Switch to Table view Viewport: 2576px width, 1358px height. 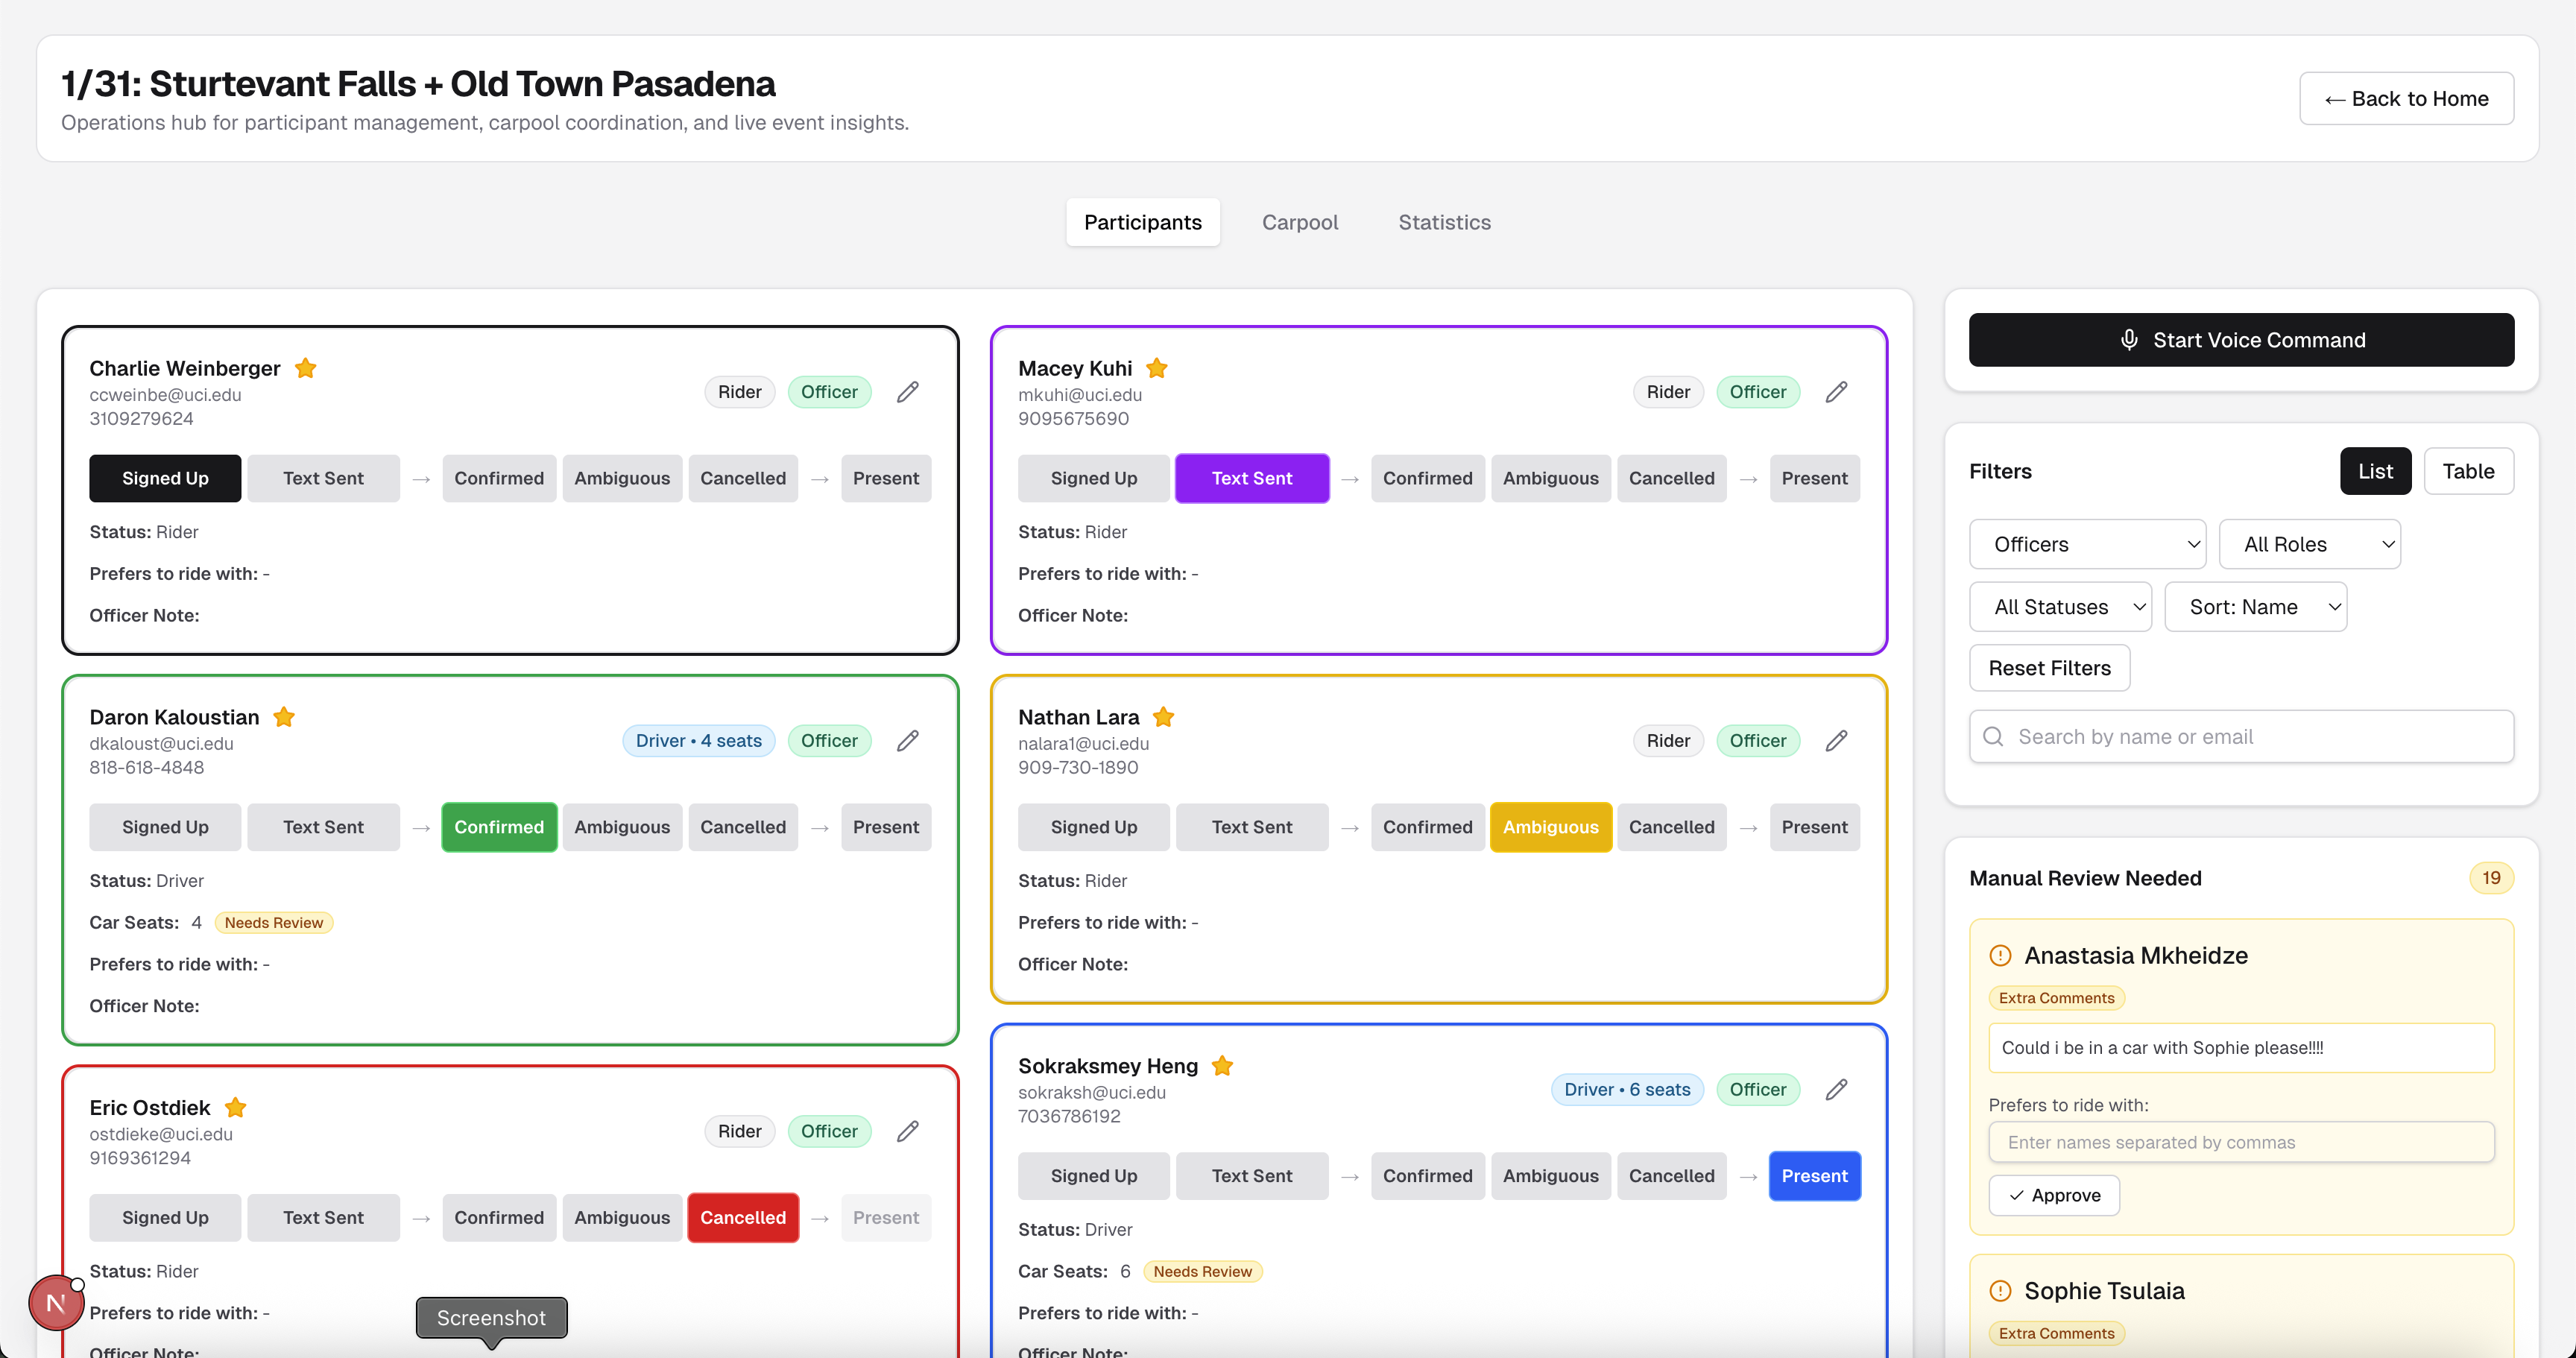coord(2467,471)
